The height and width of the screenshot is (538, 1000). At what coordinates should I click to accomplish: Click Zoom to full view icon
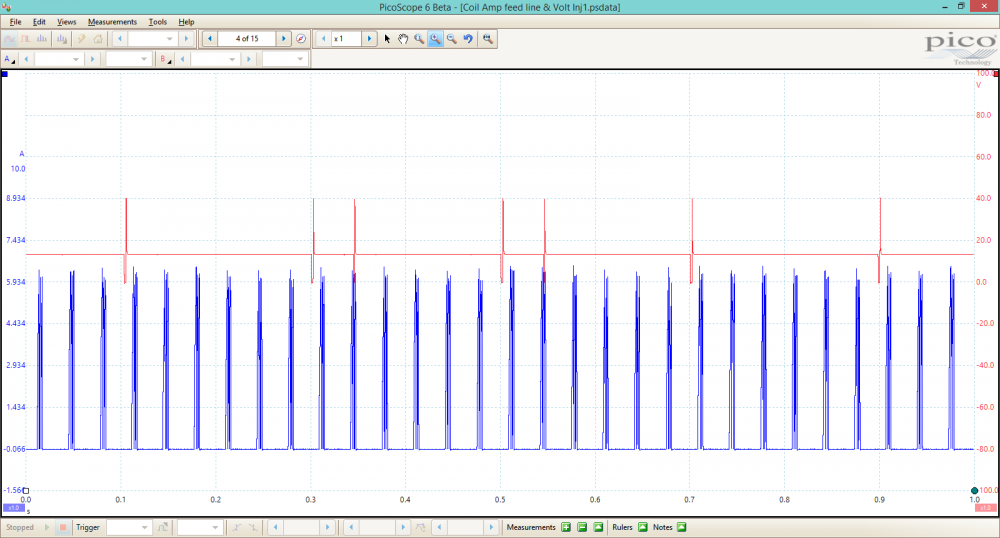[488, 39]
